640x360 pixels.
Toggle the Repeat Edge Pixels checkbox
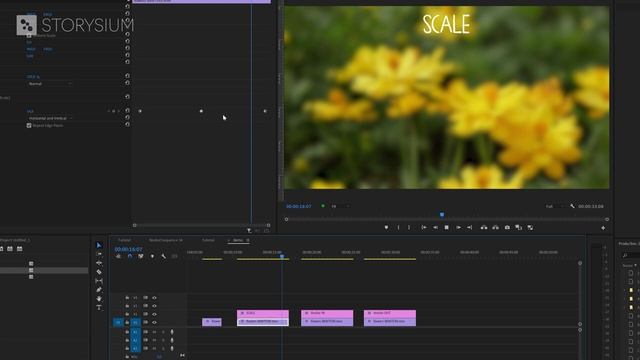(x=29, y=126)
